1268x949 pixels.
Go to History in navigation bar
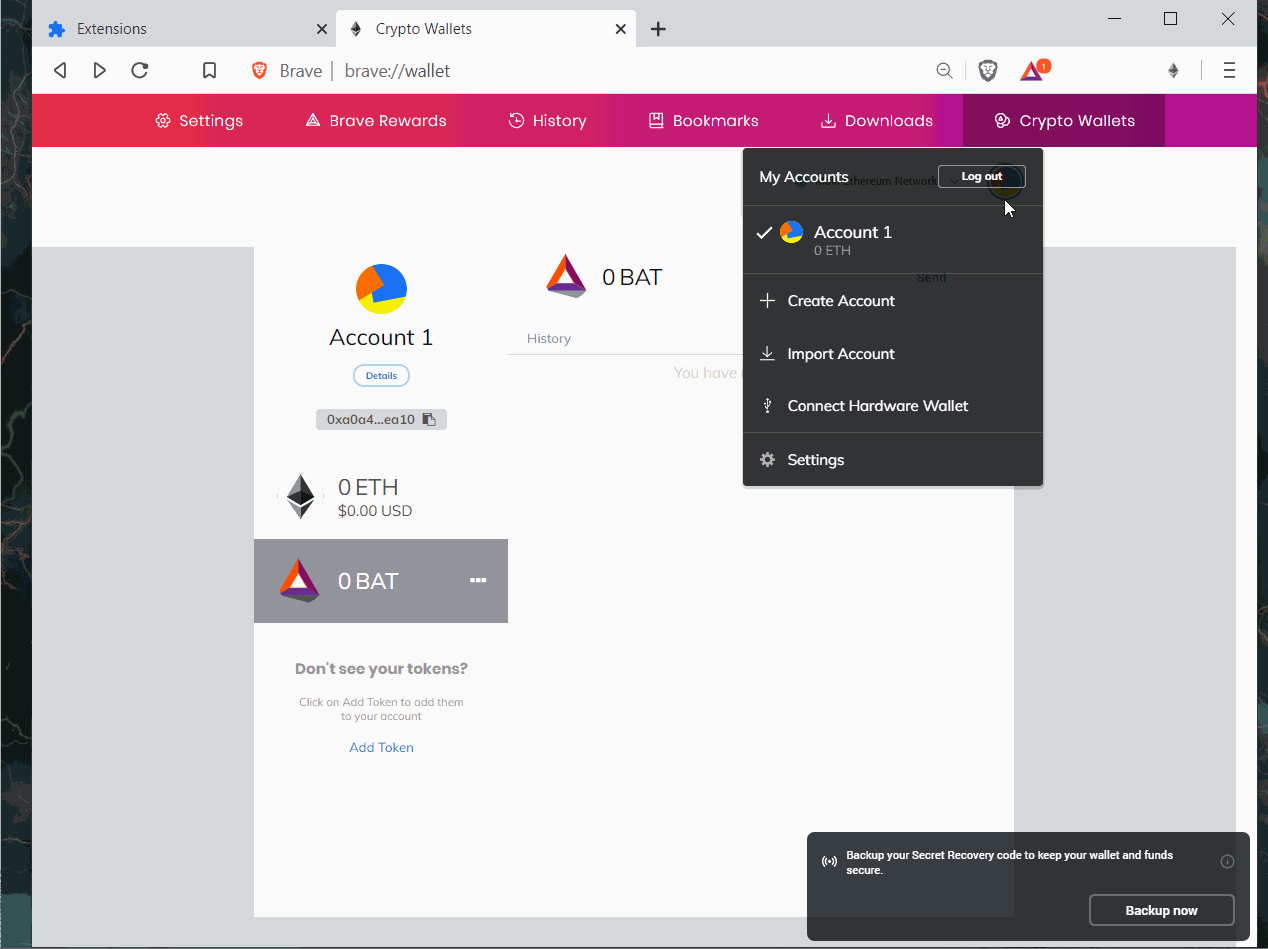coord(547,121)
